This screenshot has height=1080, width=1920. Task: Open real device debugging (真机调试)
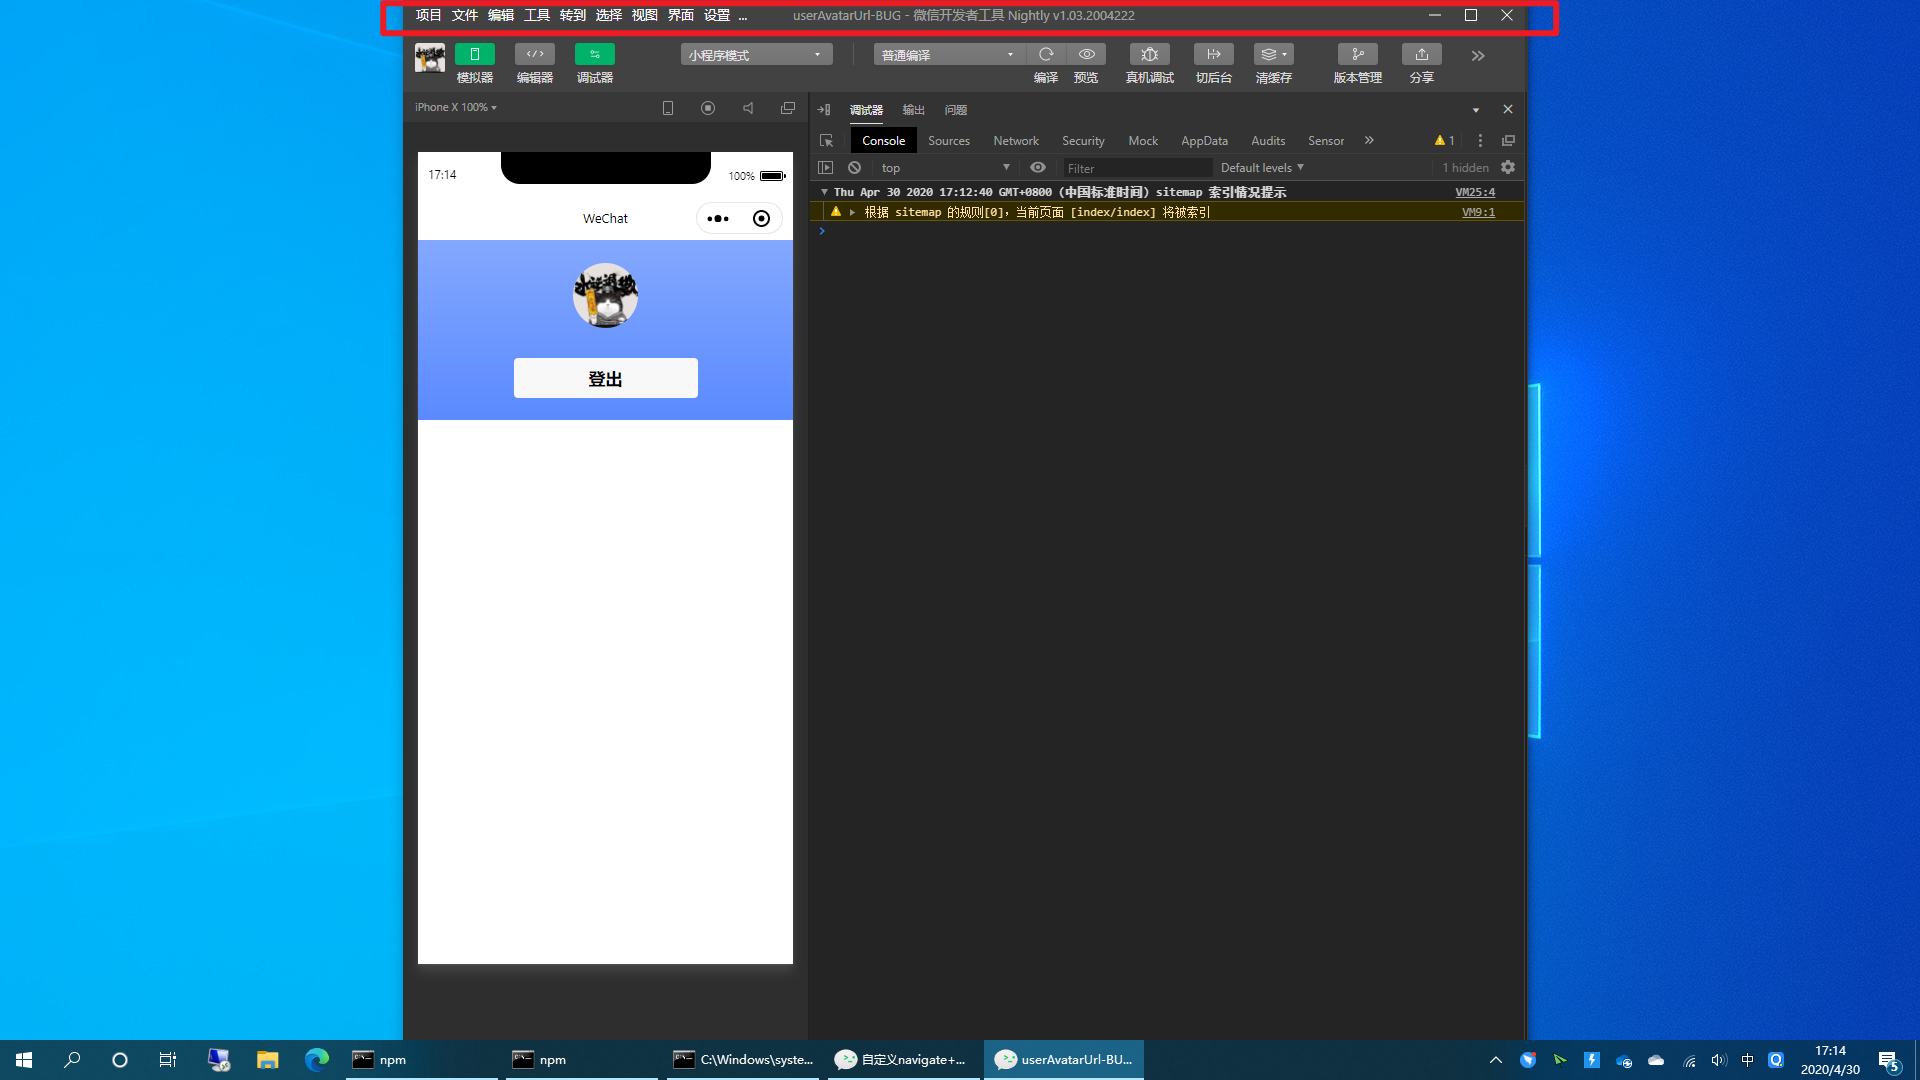point(1149,54)
